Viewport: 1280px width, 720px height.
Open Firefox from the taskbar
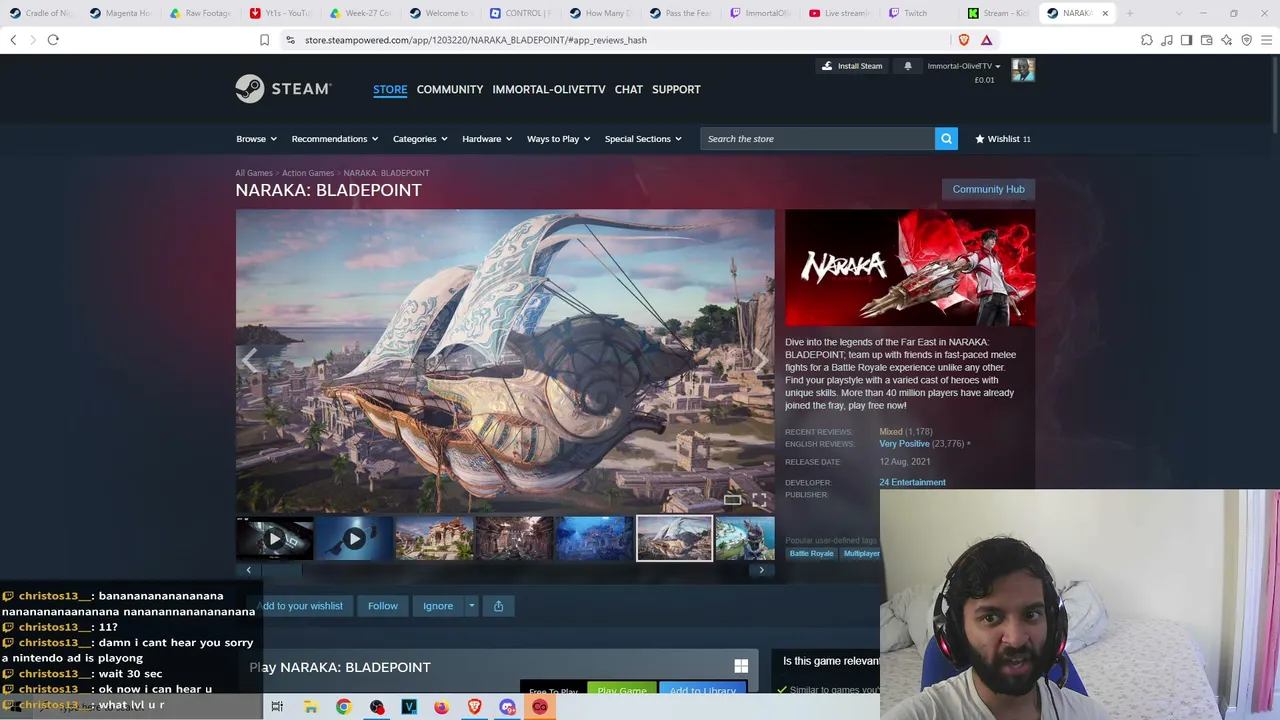pos(441,707)
